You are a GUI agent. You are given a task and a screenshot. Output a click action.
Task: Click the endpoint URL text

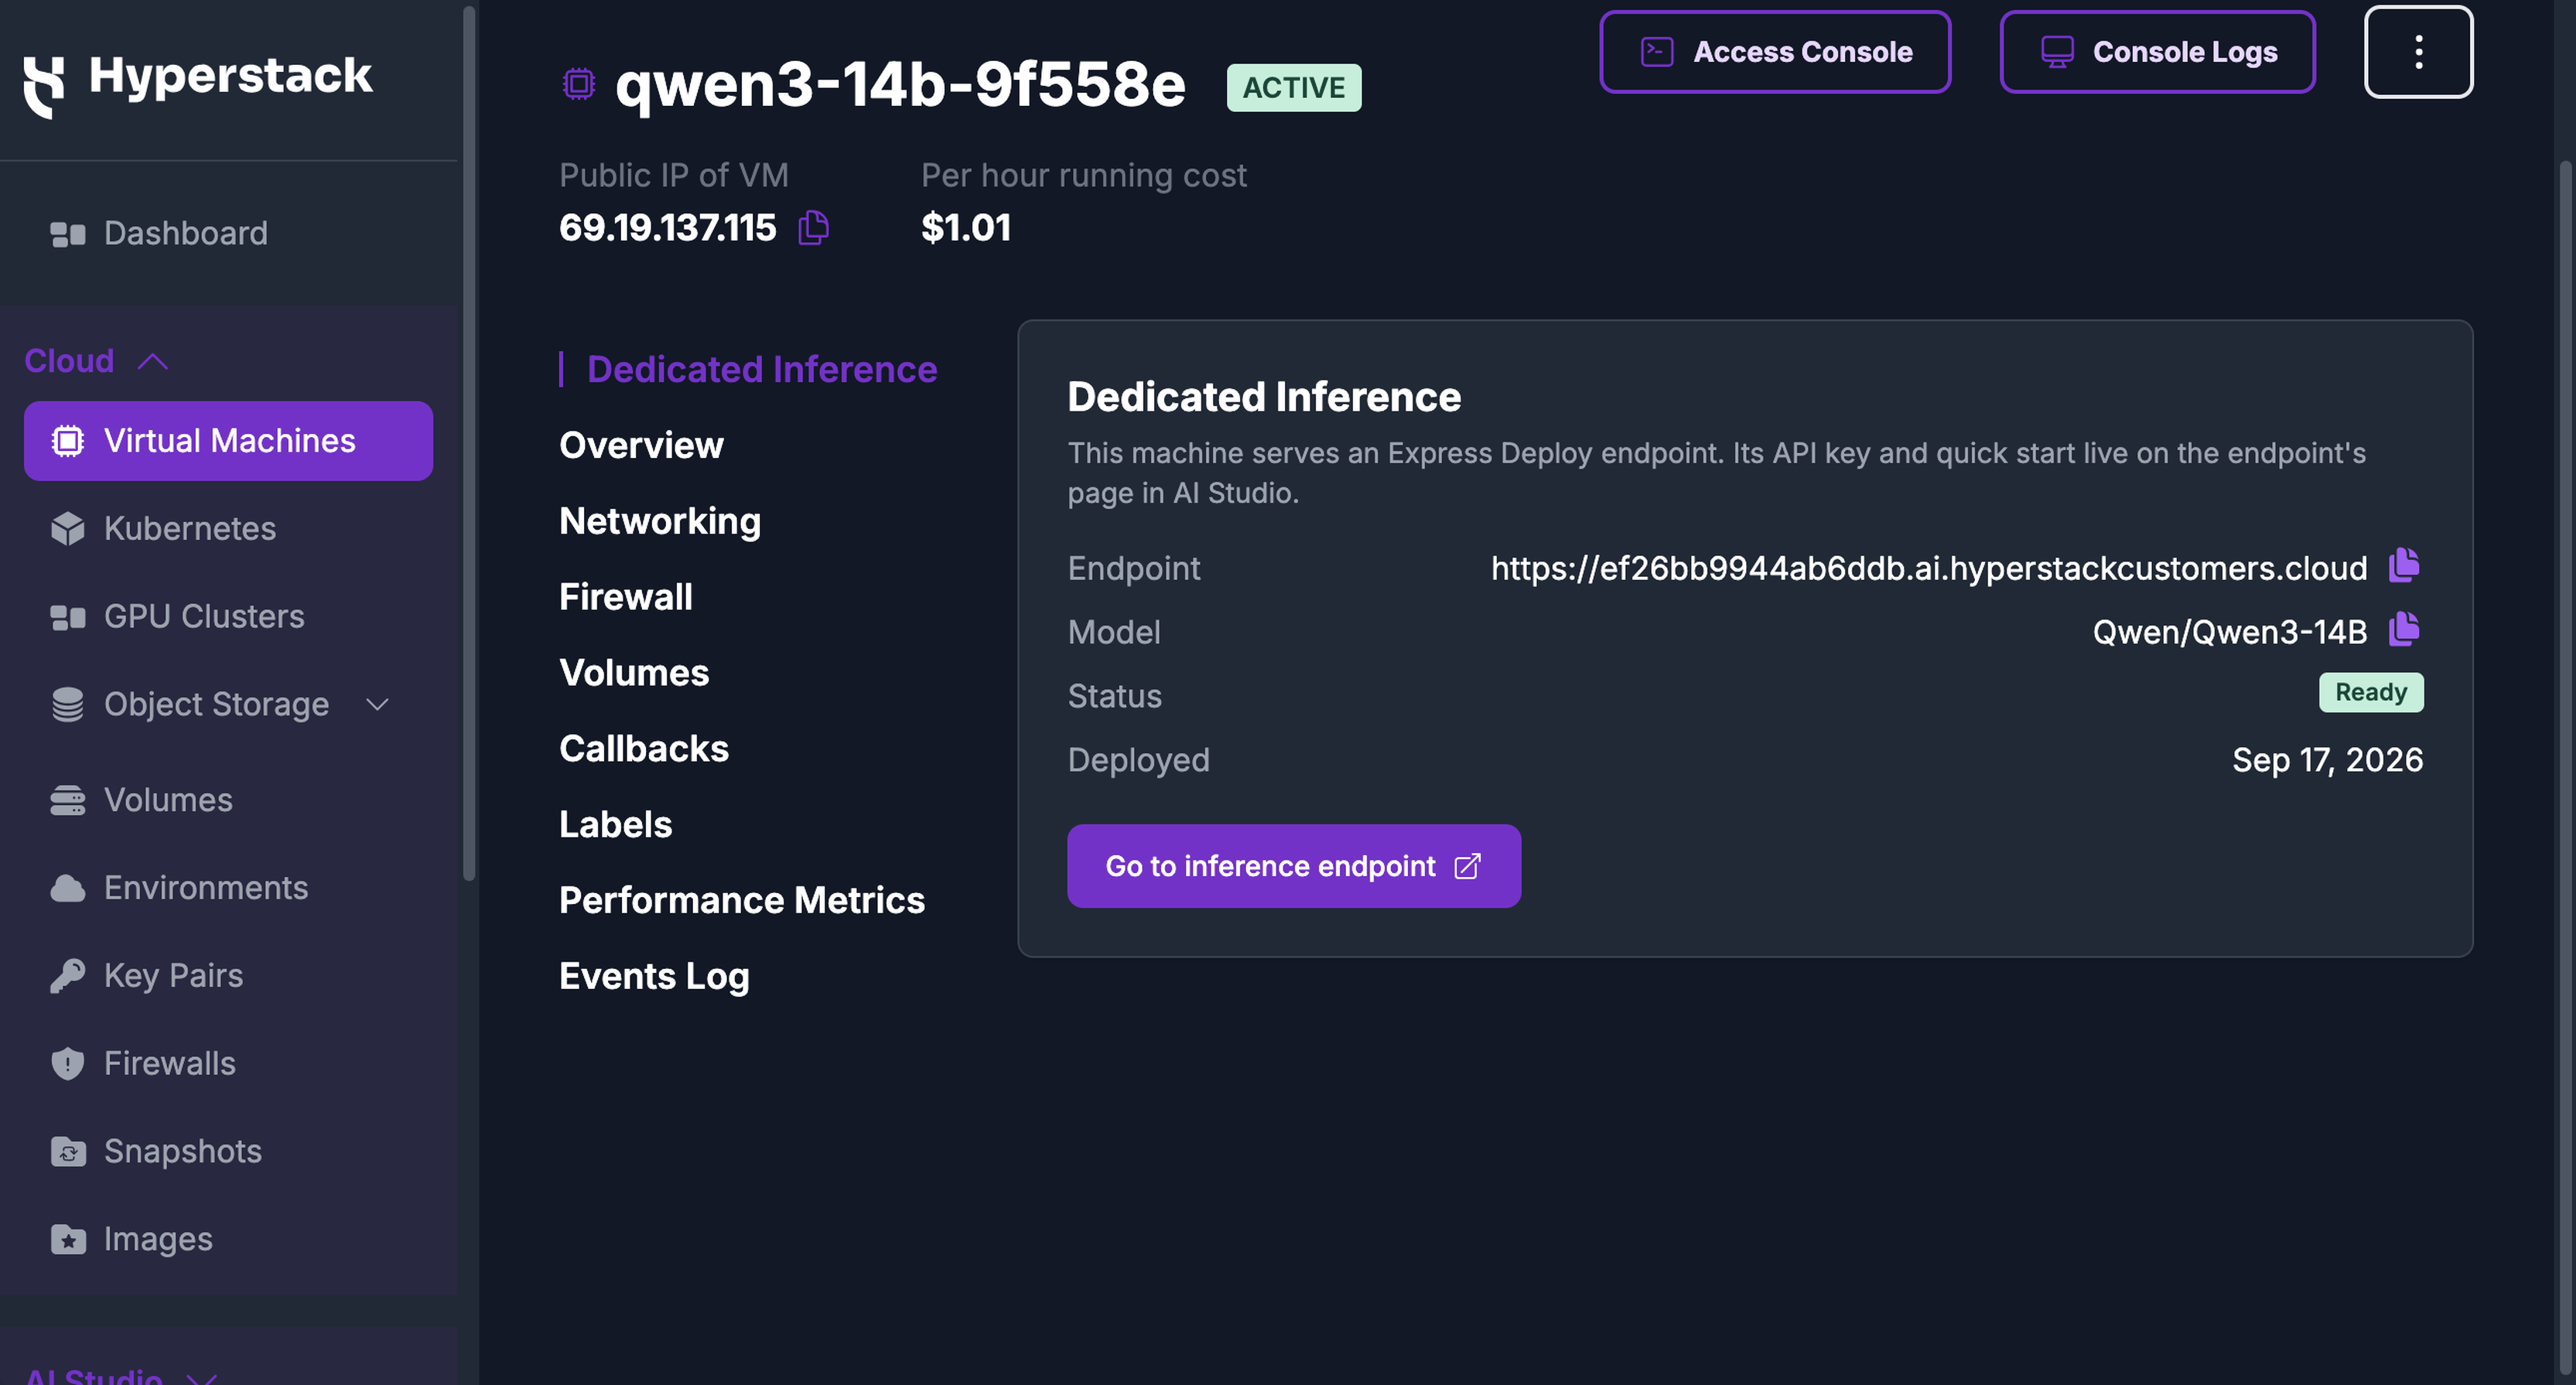1929,568
